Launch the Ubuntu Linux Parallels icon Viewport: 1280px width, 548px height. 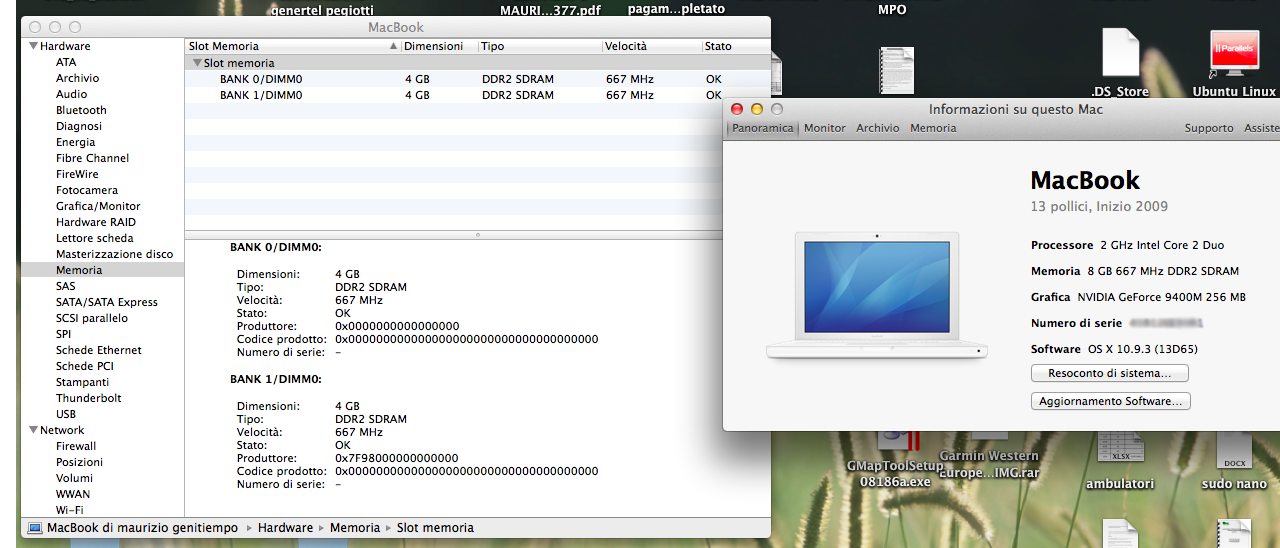coord(1233,55)
